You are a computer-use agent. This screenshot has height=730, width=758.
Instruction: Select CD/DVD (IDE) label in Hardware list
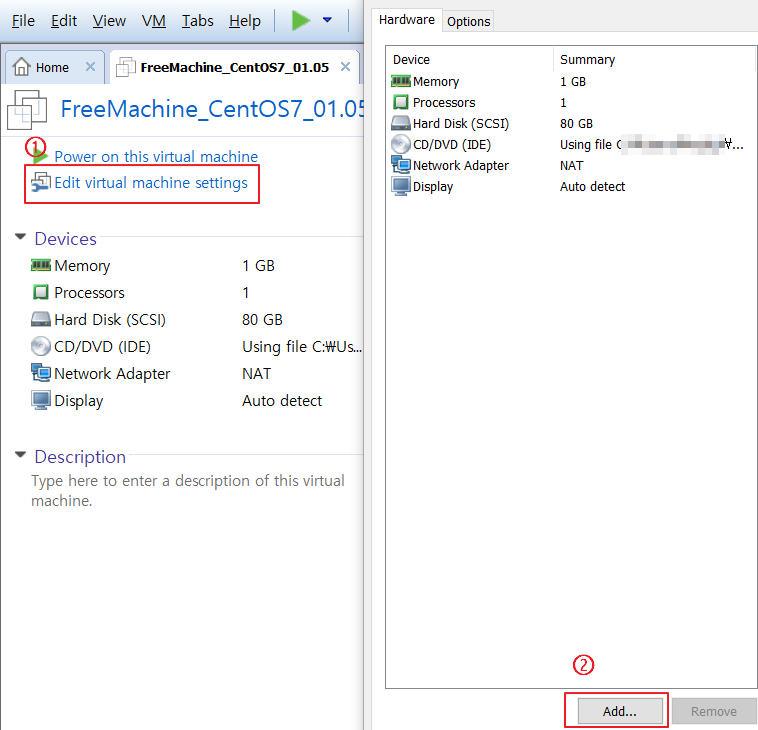point(452,145)
